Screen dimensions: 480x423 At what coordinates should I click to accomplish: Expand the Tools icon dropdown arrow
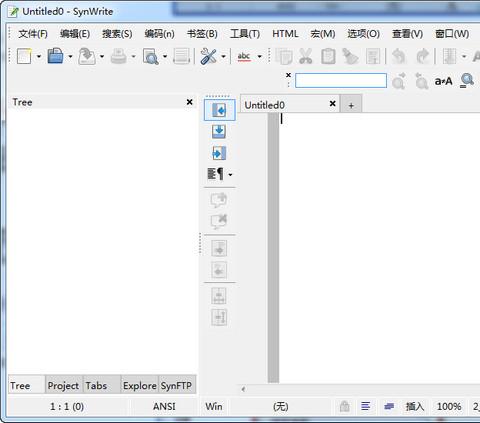[223, 57]
